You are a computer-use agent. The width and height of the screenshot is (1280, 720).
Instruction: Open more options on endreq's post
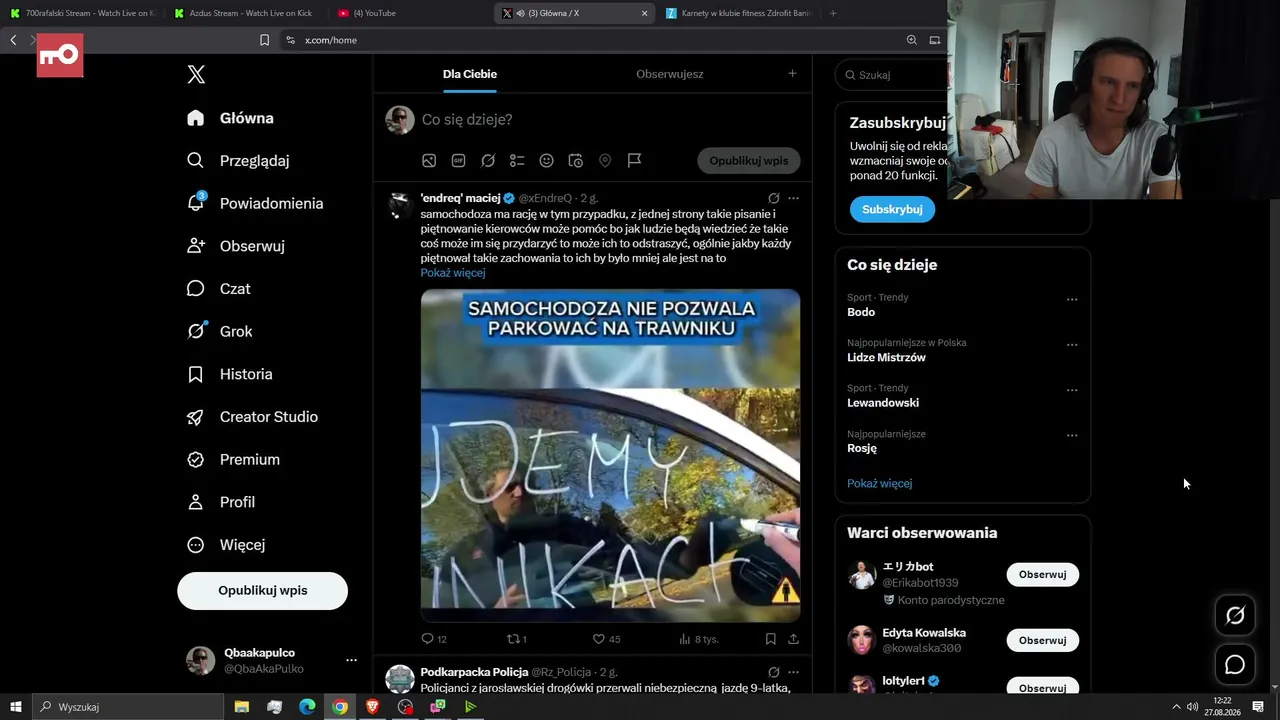(794, 198)
